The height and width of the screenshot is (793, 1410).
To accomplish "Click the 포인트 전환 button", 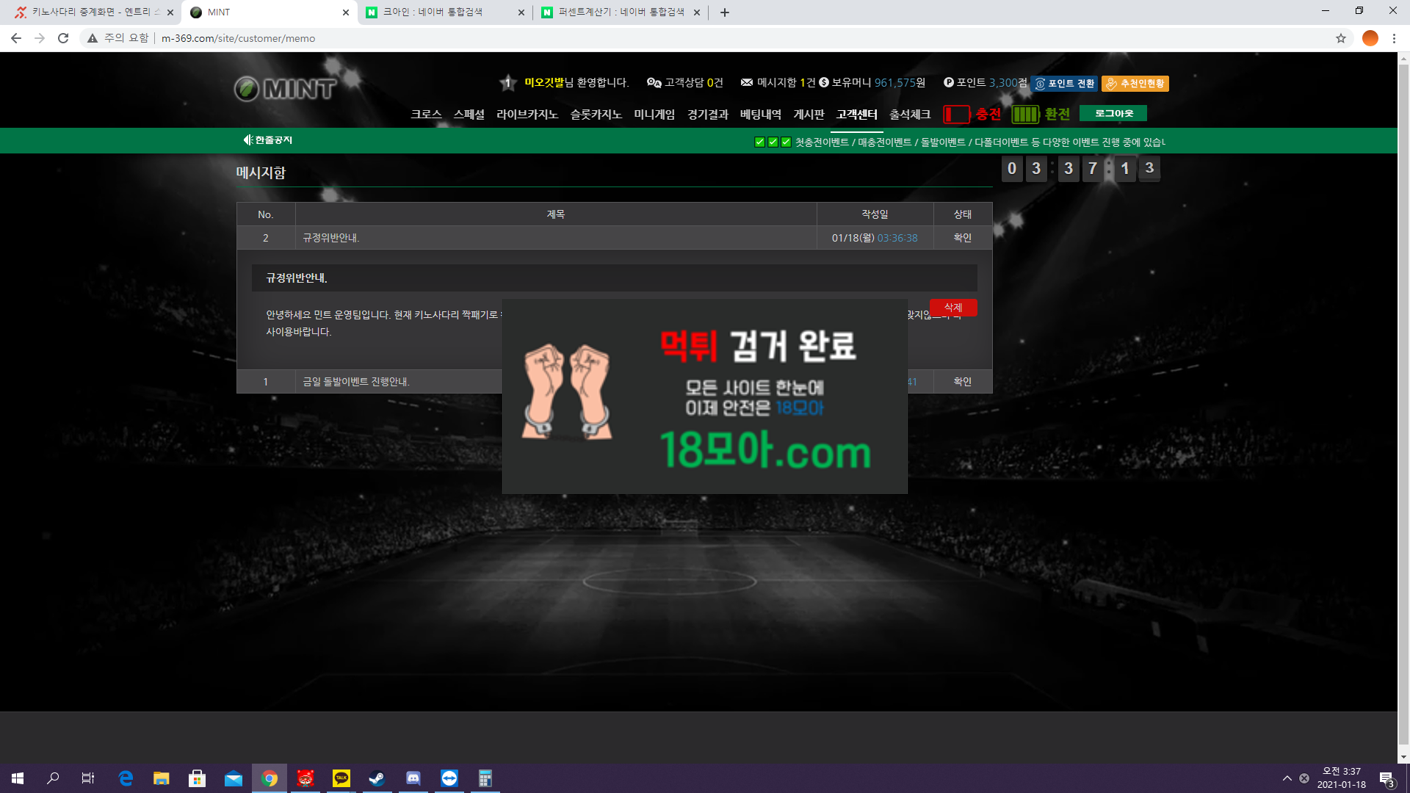I will pos(1065,84).
